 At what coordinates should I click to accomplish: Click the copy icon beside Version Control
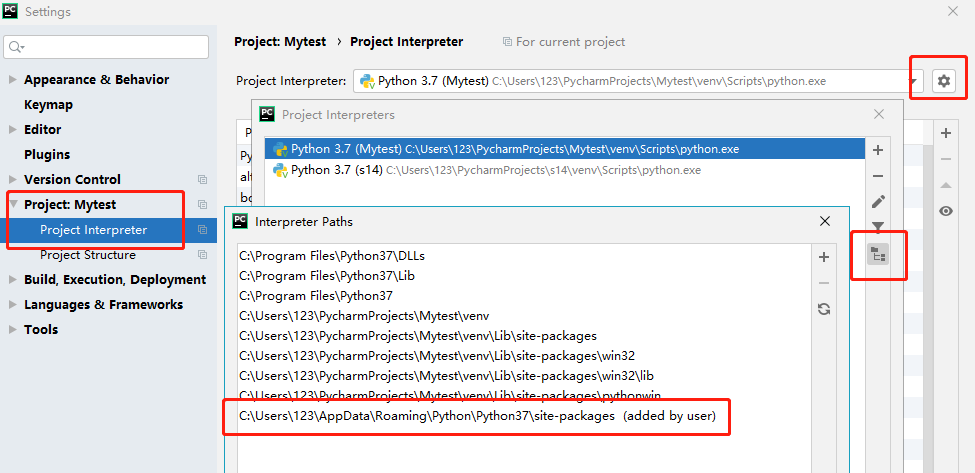click(202, 180)
